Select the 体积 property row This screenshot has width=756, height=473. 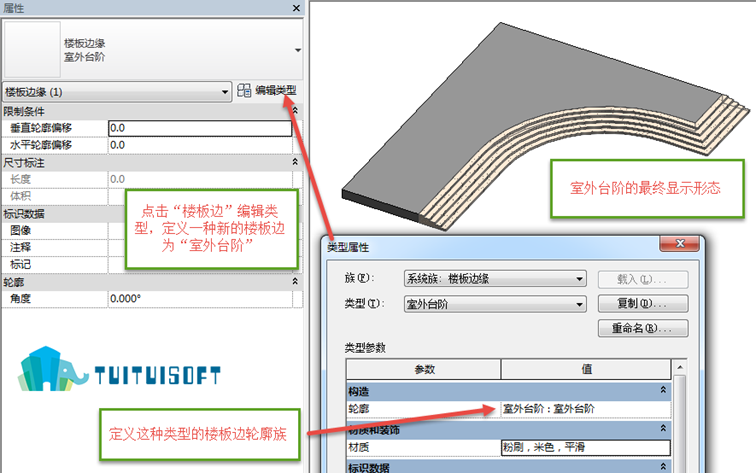click(63, 196)
